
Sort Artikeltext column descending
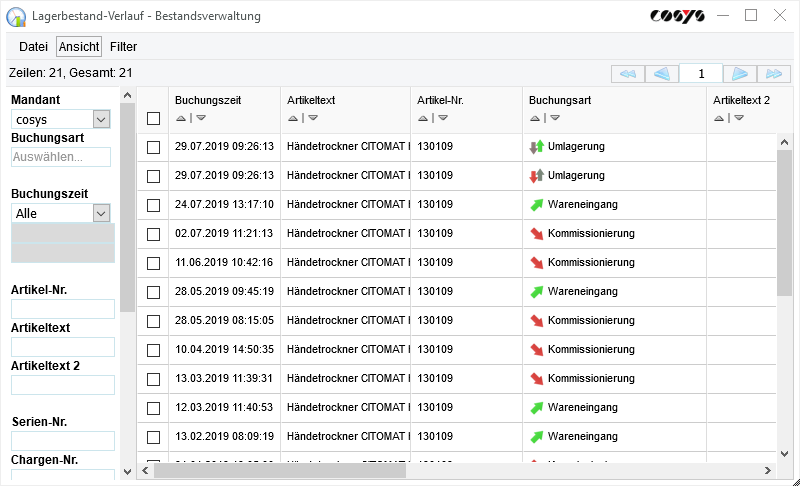click(313, 118)
